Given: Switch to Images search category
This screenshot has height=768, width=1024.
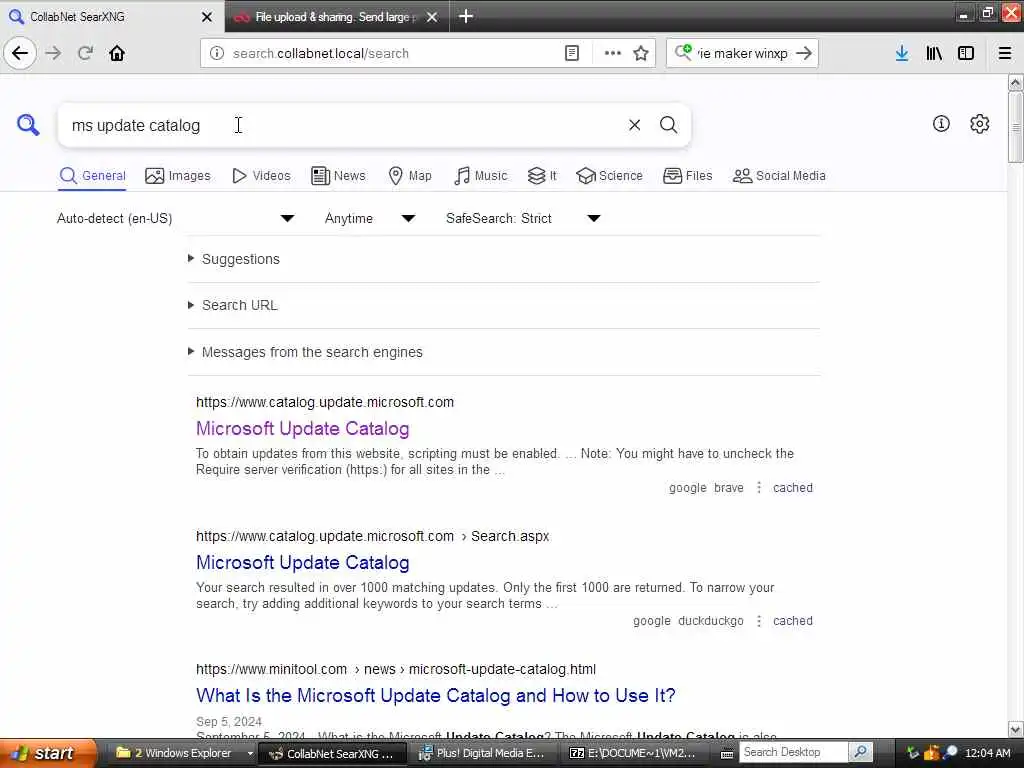Looking at the screenshot, I should click(178, 176).
